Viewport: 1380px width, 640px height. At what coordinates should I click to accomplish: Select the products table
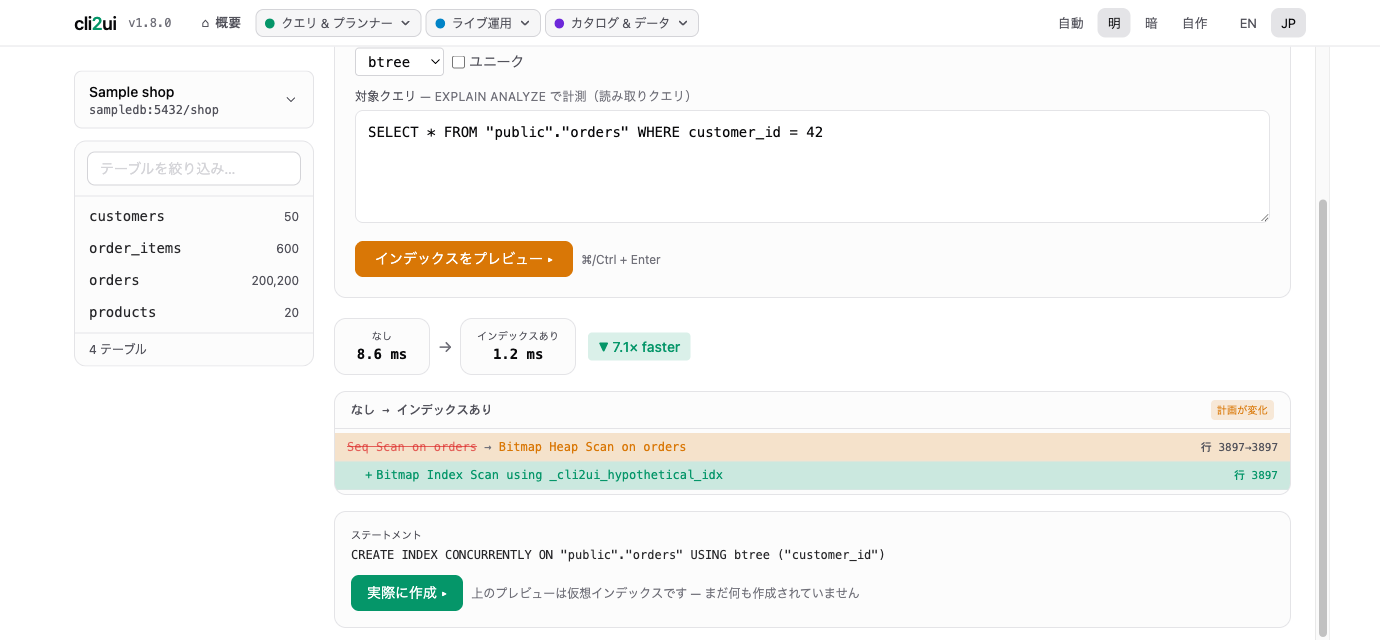click(x=194, y=312)
